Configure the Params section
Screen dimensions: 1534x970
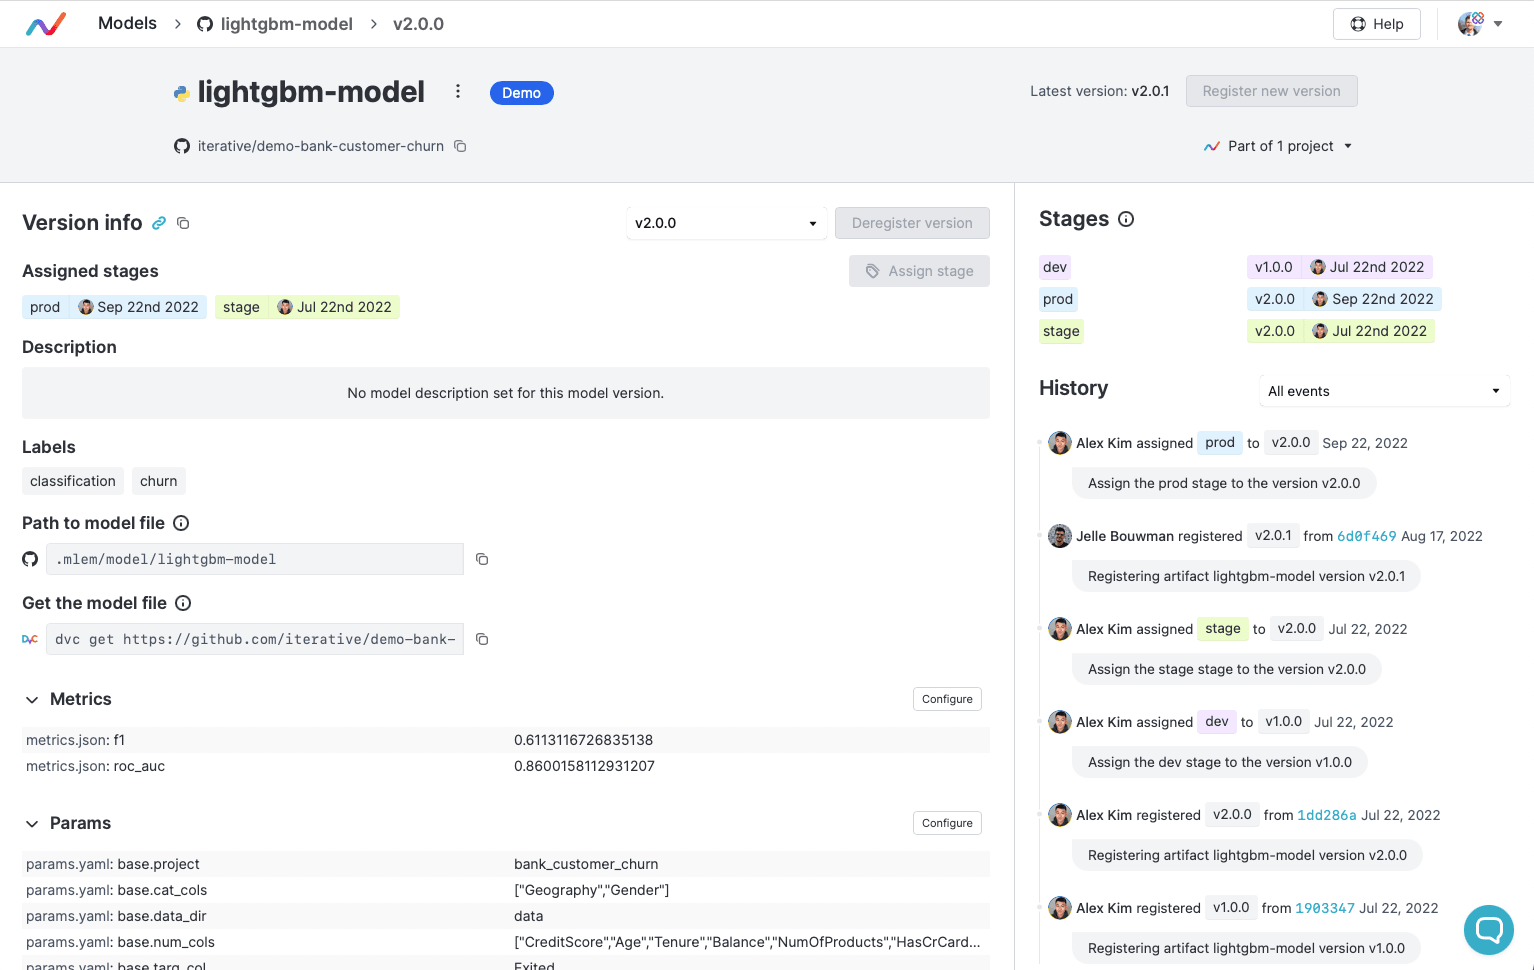947,823
